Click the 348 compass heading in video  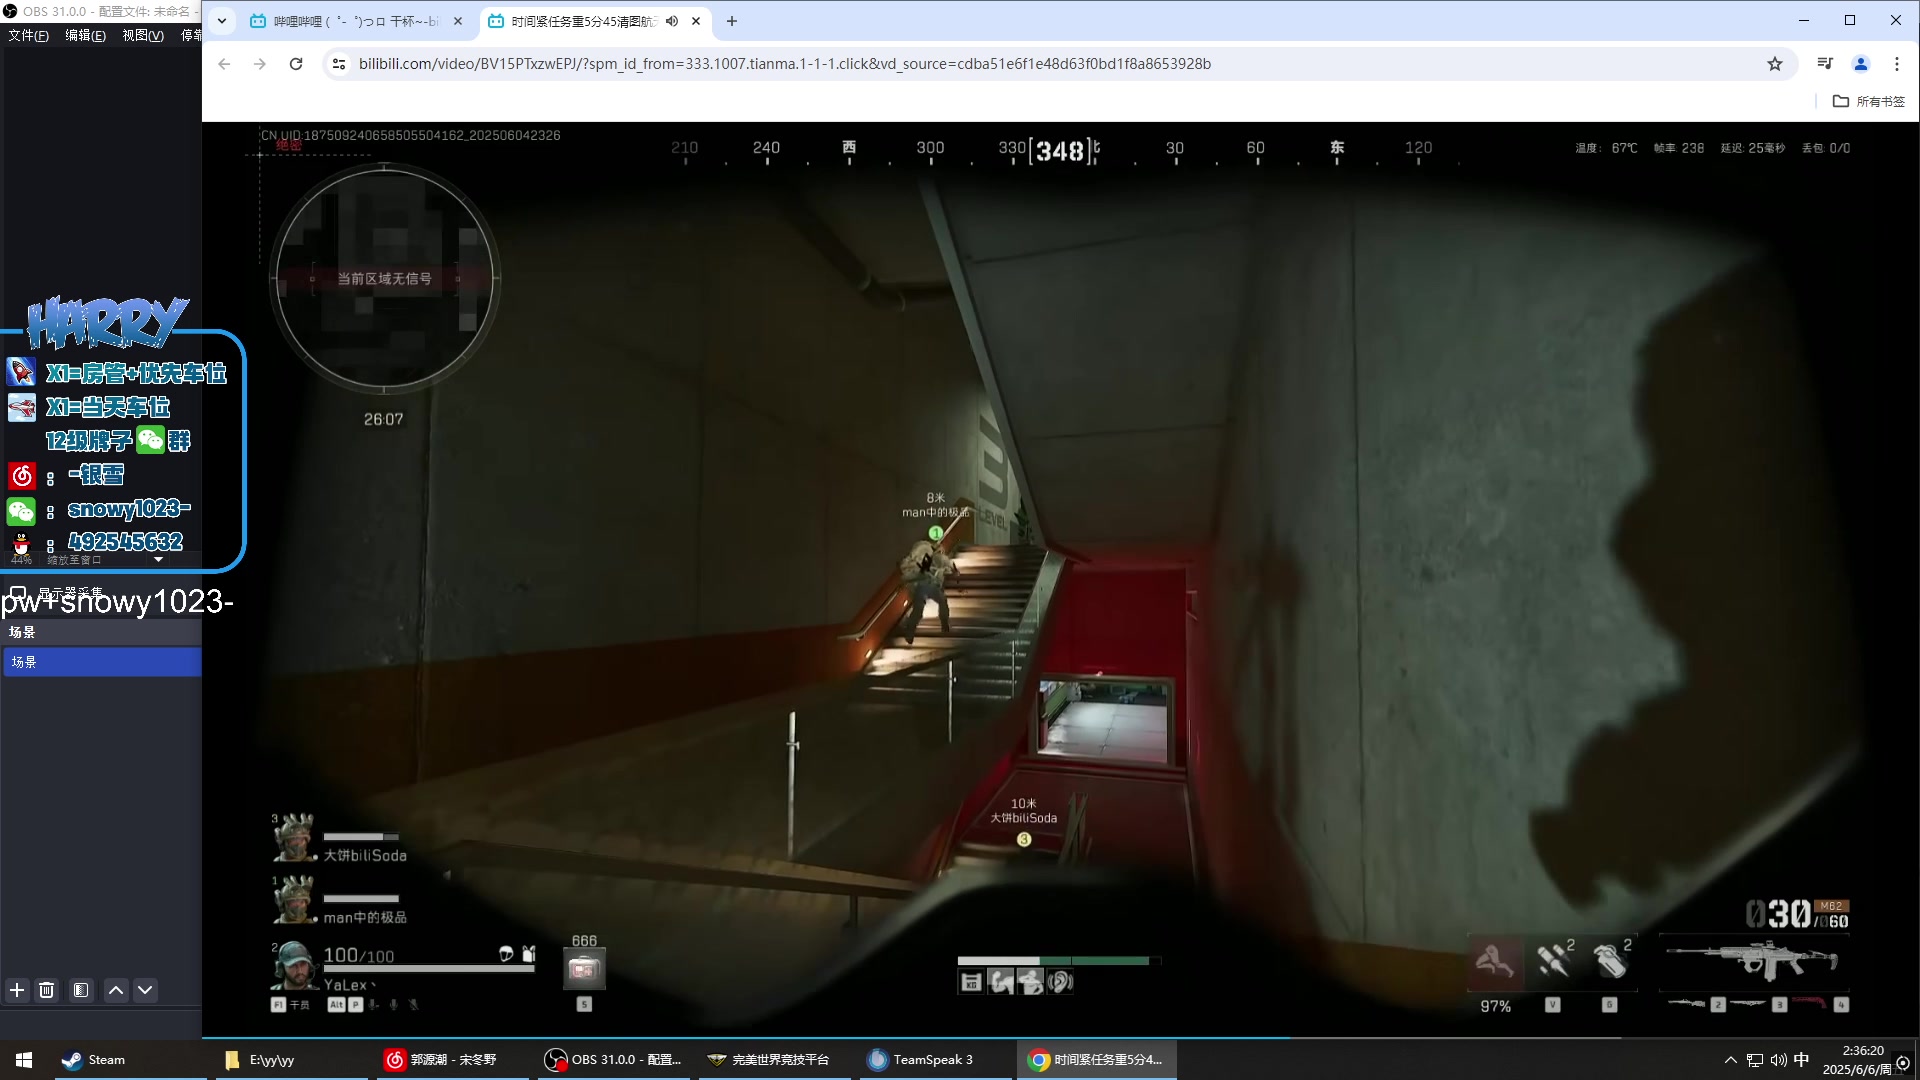[x=1060, y=151]
